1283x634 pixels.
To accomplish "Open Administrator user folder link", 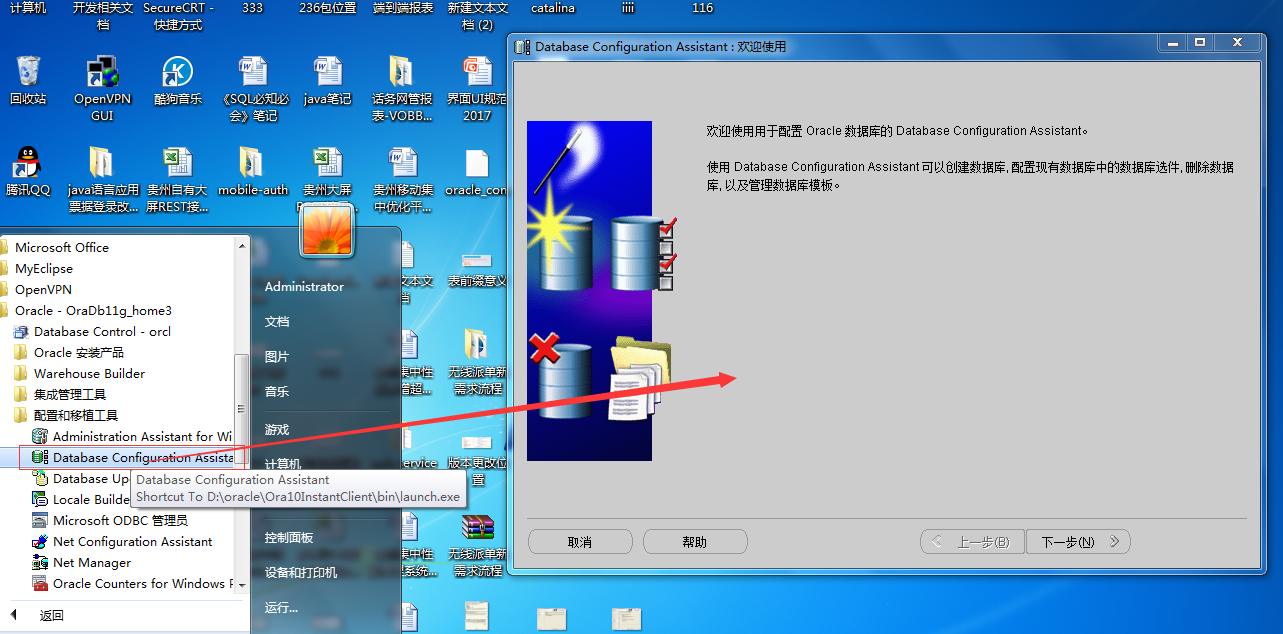I will click(x=304, y=286).
